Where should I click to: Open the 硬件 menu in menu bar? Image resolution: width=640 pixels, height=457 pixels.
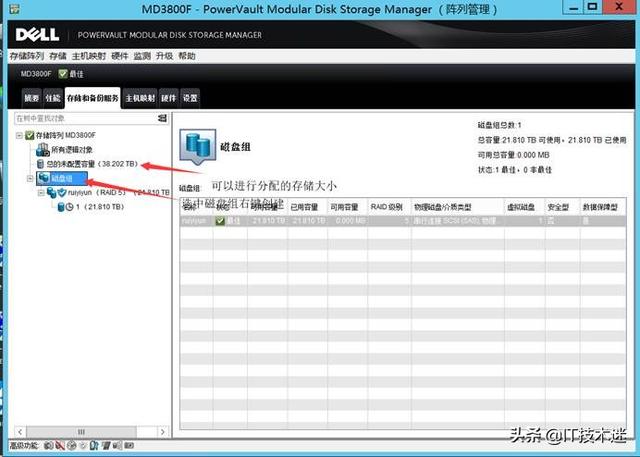(x=120, y=56)
